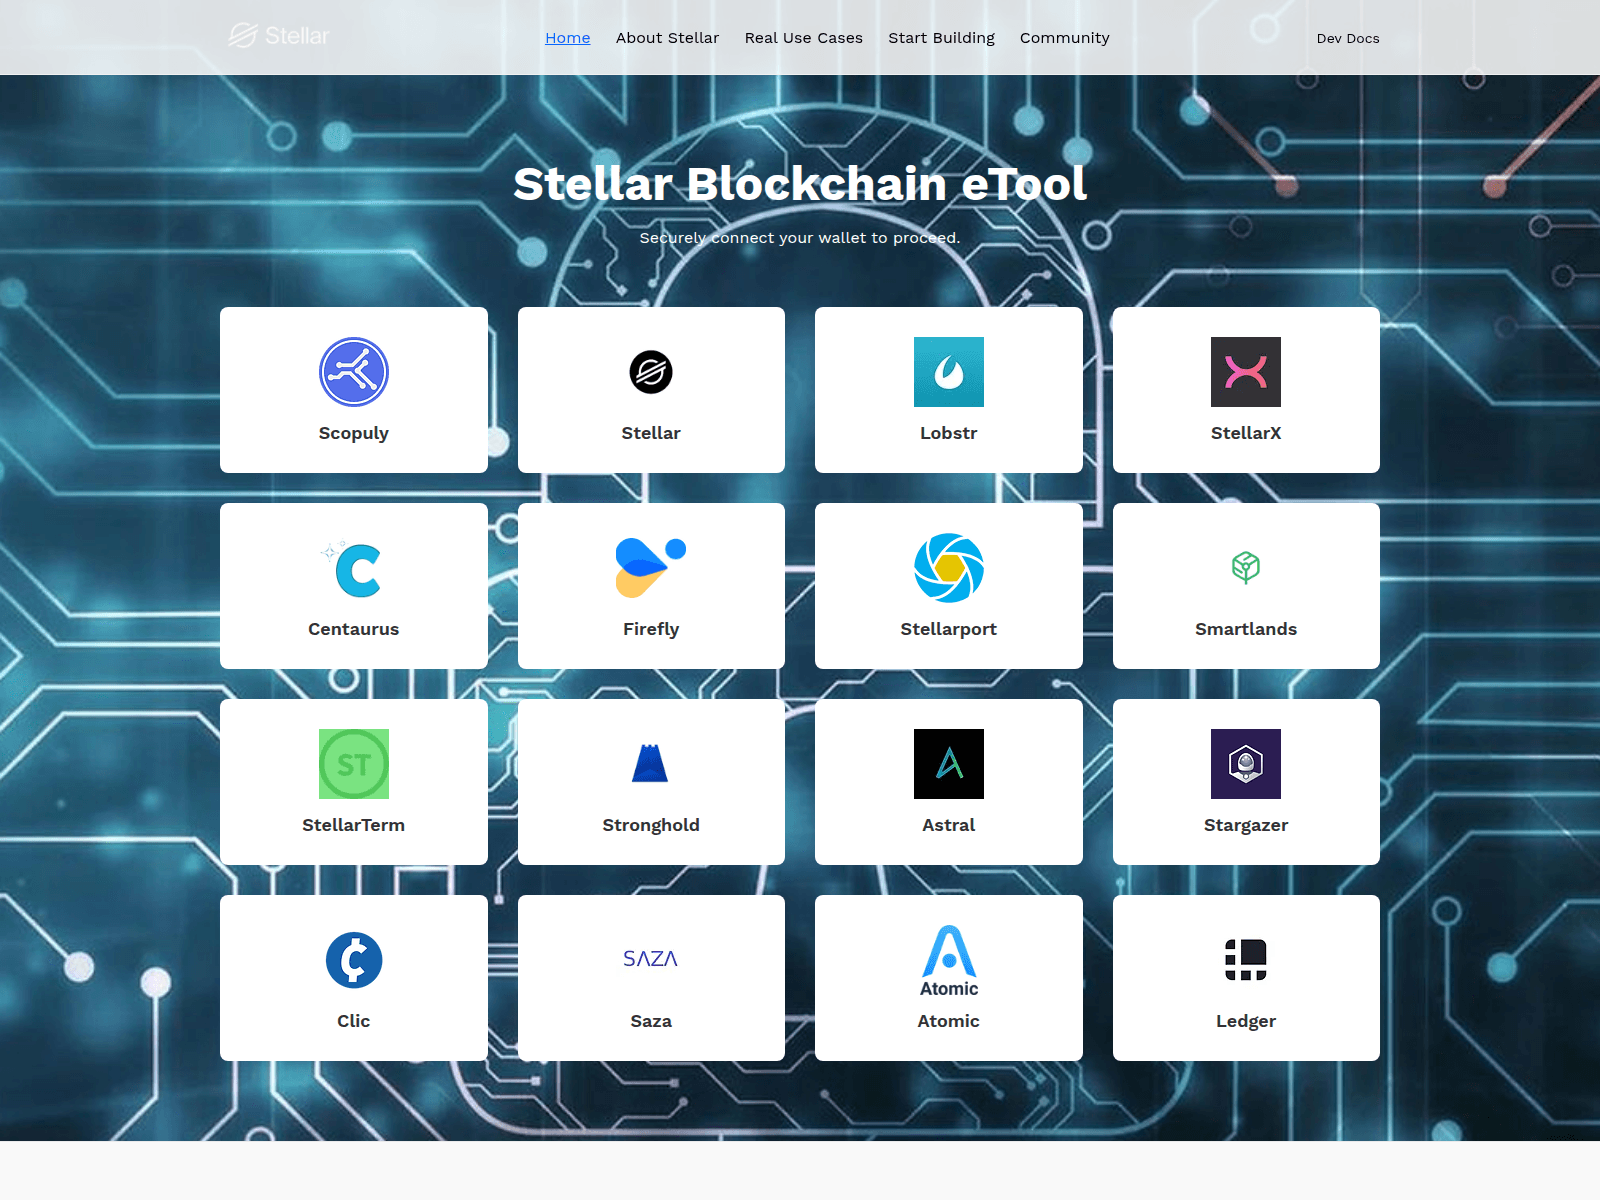Click the Astral wallet name
Image resolution: width=1600 pixels, height=1200 pixels.
[949, 825]
